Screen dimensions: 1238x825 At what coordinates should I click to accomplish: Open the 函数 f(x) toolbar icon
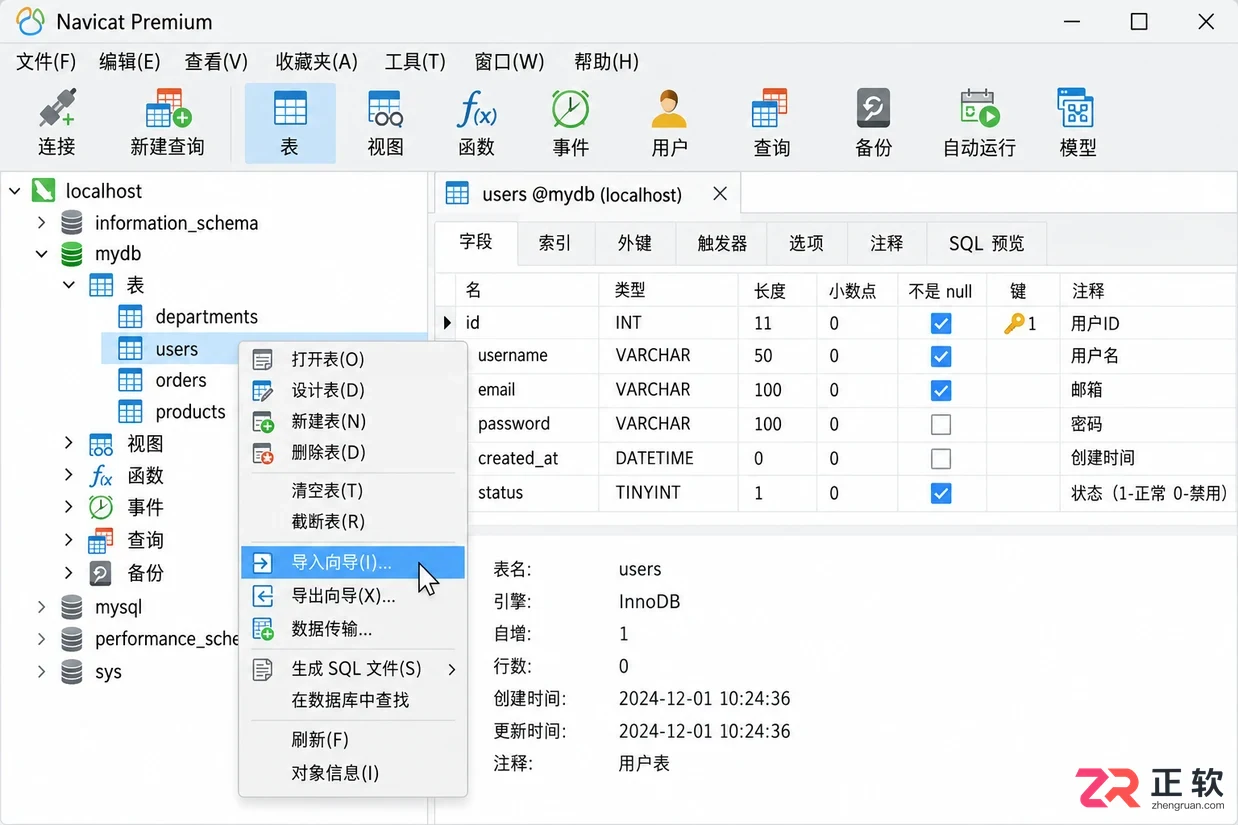[x=477, y=122]
